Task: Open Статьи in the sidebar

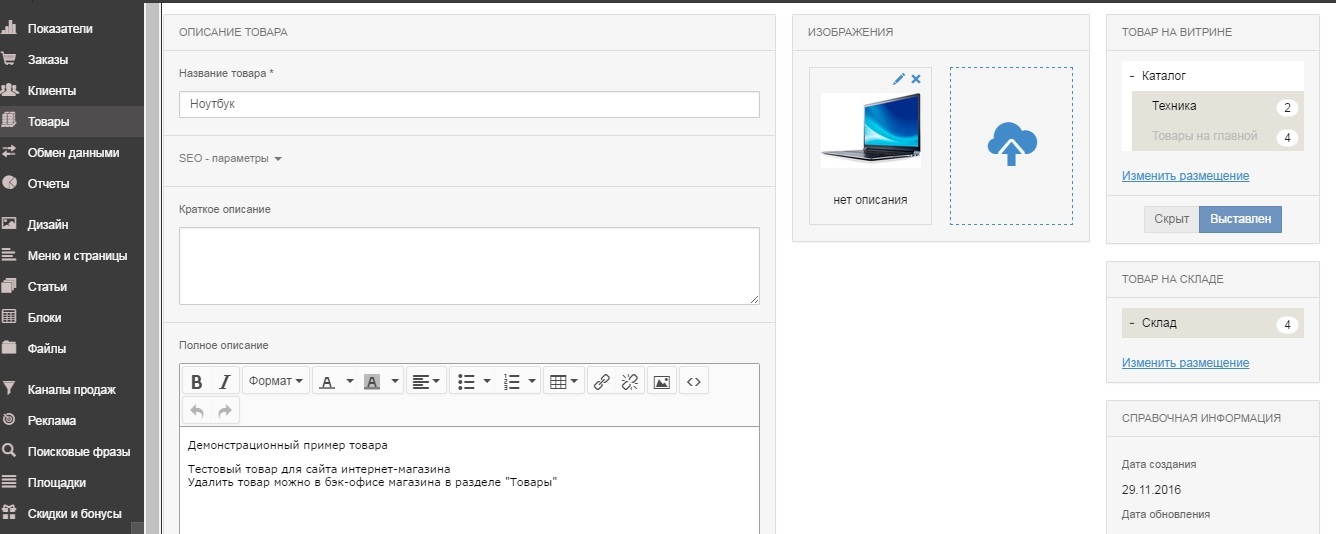Action: click(72, 287)
